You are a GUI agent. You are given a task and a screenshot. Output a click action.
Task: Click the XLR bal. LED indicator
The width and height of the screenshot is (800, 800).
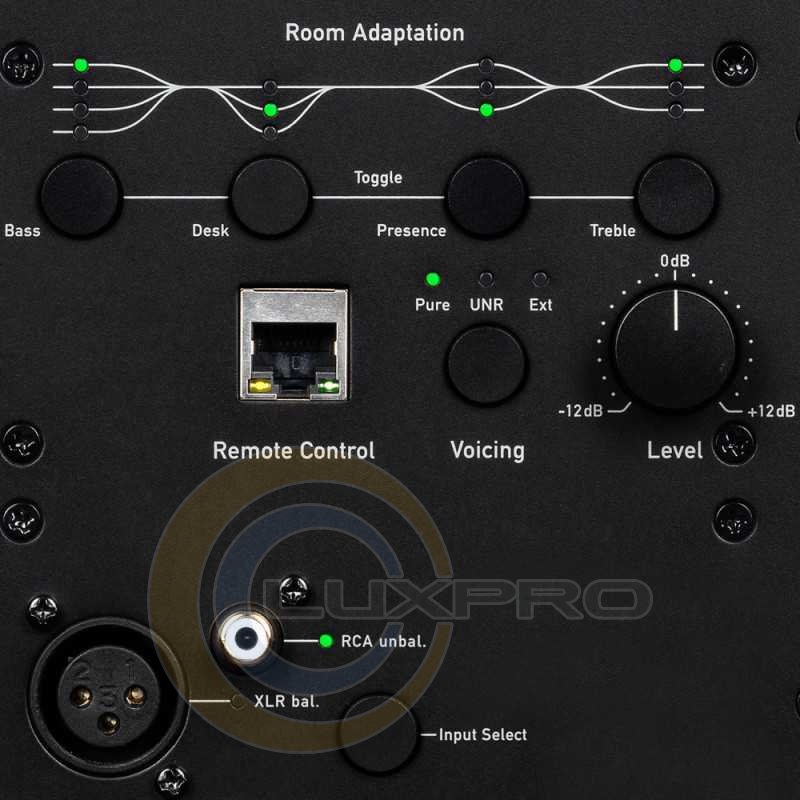(x=238, y=701)
